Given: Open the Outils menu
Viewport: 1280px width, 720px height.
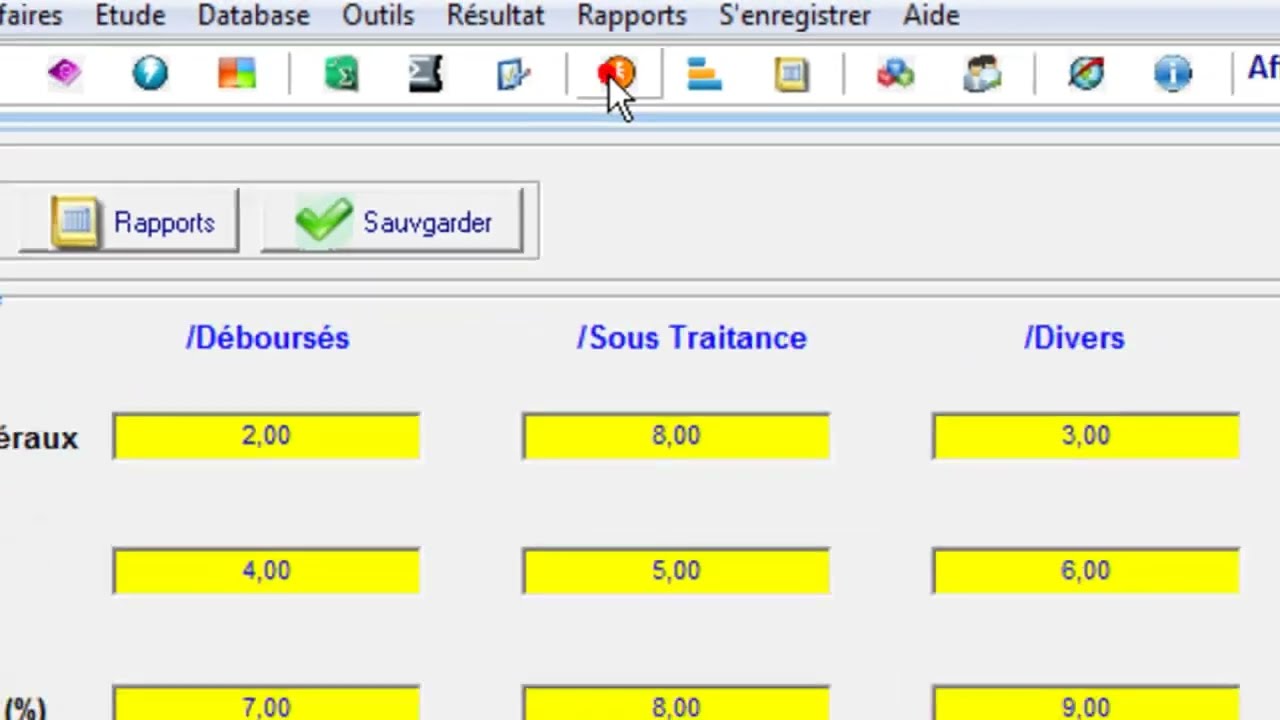Looking at the screenshot, I should tap(378, 15).
